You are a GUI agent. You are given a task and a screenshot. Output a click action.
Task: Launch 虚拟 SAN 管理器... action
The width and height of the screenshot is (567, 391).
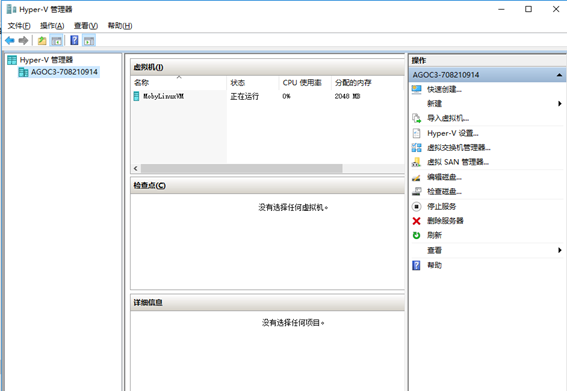pos(458,162)
